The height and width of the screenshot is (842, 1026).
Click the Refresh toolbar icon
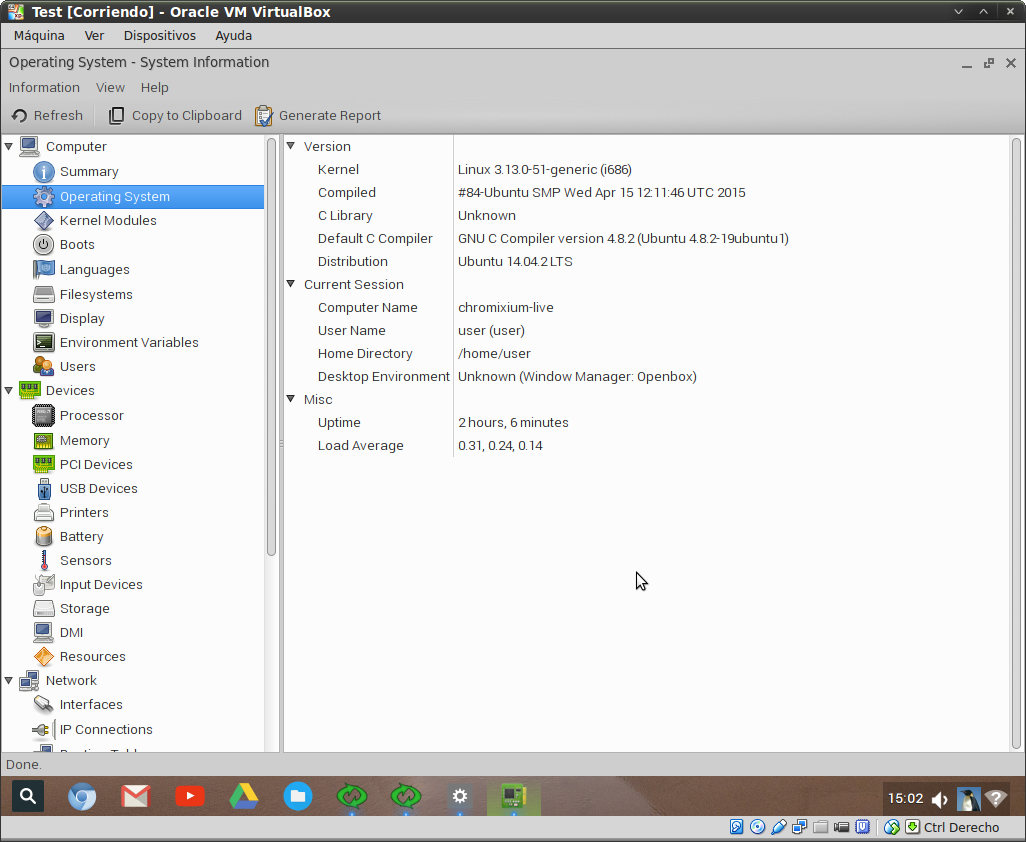click(x=19, y=116)
